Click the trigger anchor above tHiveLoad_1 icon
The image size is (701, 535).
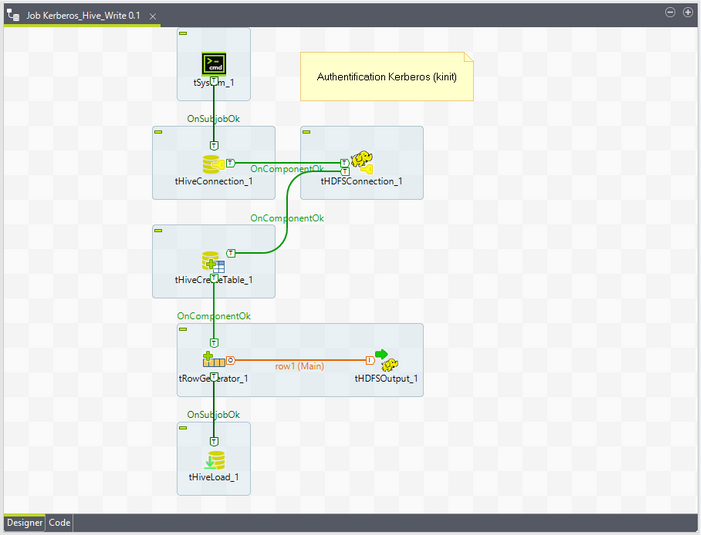tap(214, 441)
